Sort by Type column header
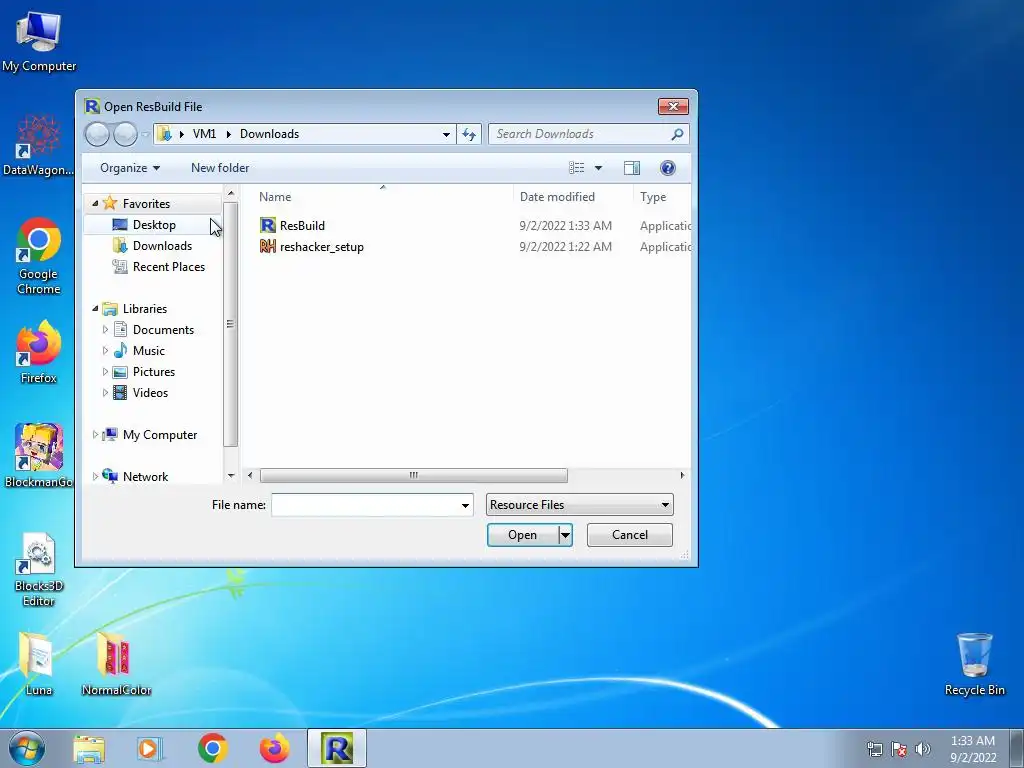The width and height of the screenshot is (1024, 768). click(x=653, y=197)
